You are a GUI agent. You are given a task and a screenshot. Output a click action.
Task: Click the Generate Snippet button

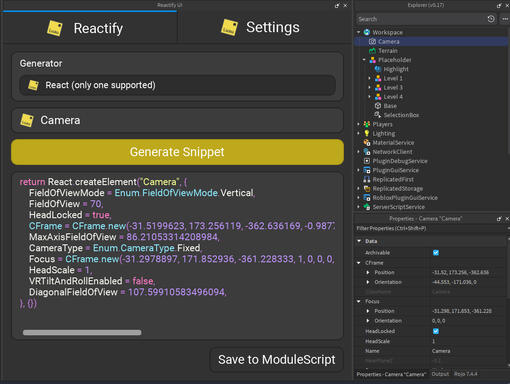click(x=177, y=152)
